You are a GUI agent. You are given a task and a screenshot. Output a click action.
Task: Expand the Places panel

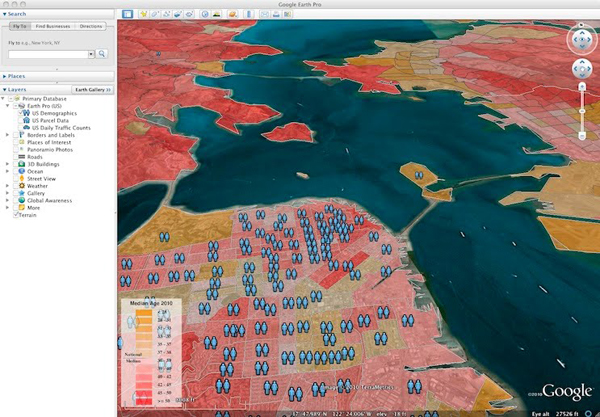pos(4,77)
